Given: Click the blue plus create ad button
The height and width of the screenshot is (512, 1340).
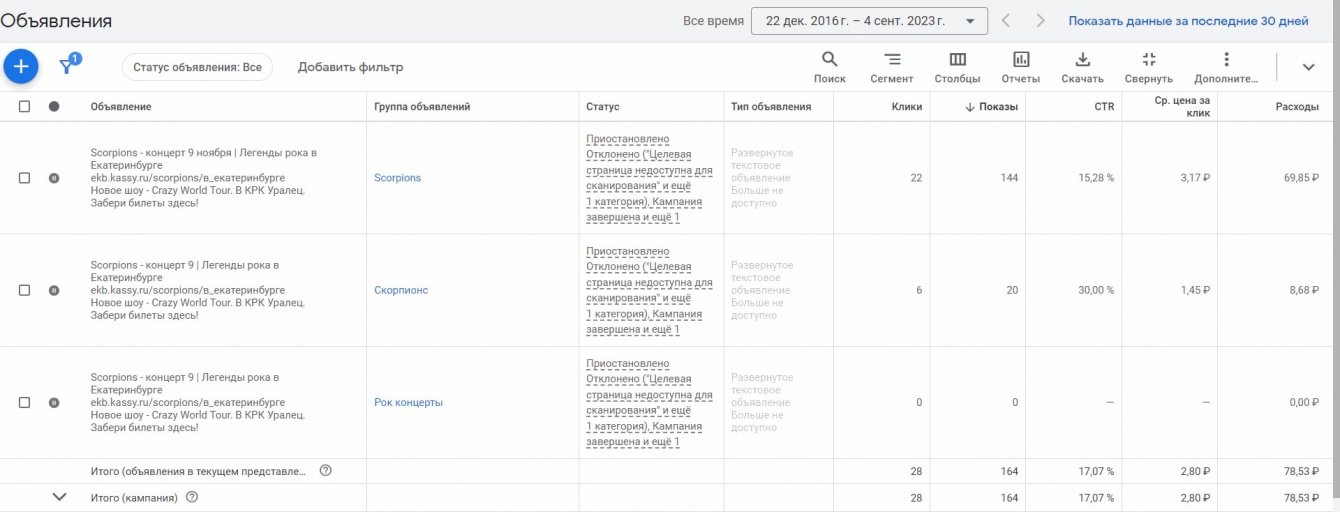Looking at the screenshot, I should point(21,67).
